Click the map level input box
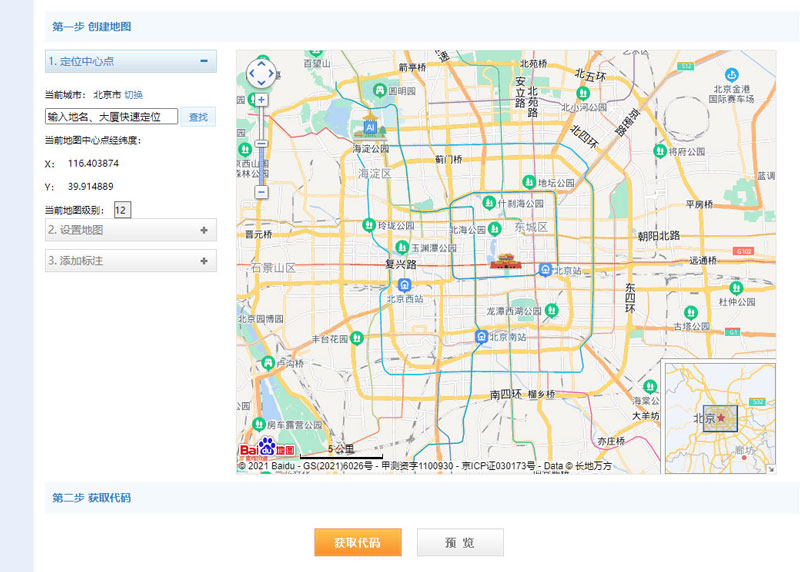 pyautogui.click(x=122, y=210)
